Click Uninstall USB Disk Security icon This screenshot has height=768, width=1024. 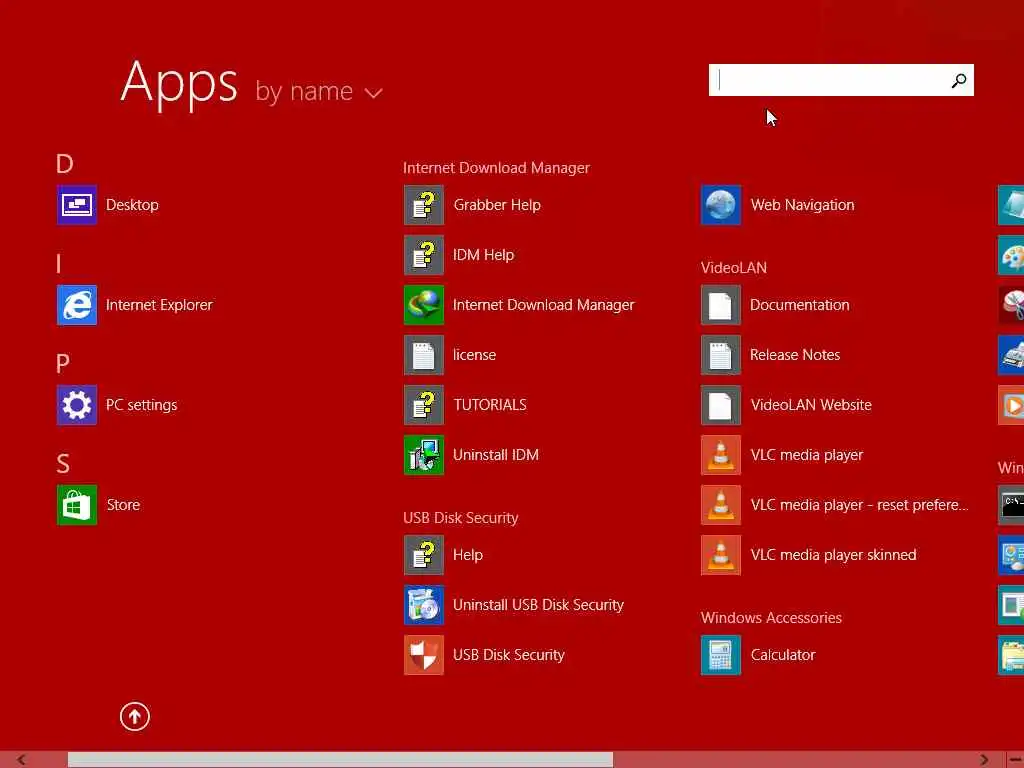click(x=424, y=605)
